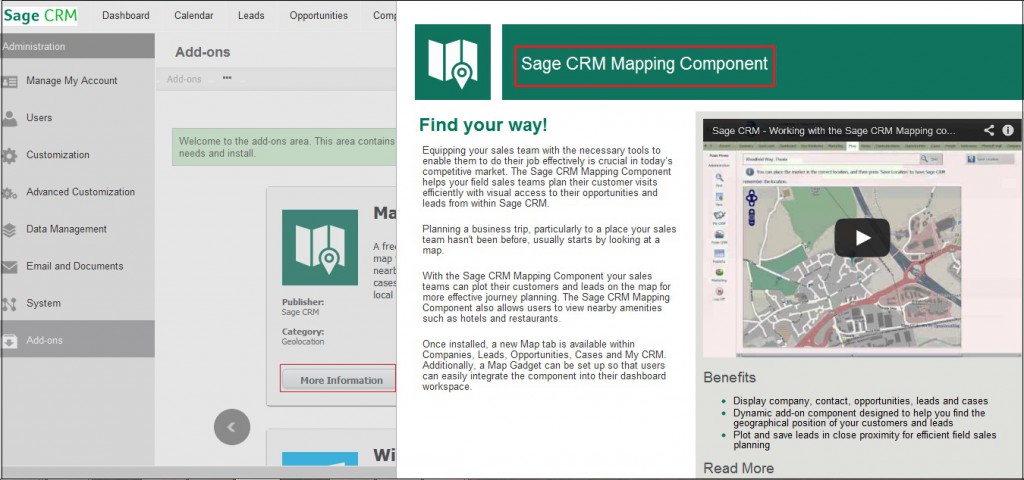Open the Dashboard tab

[x=126, y=16]
